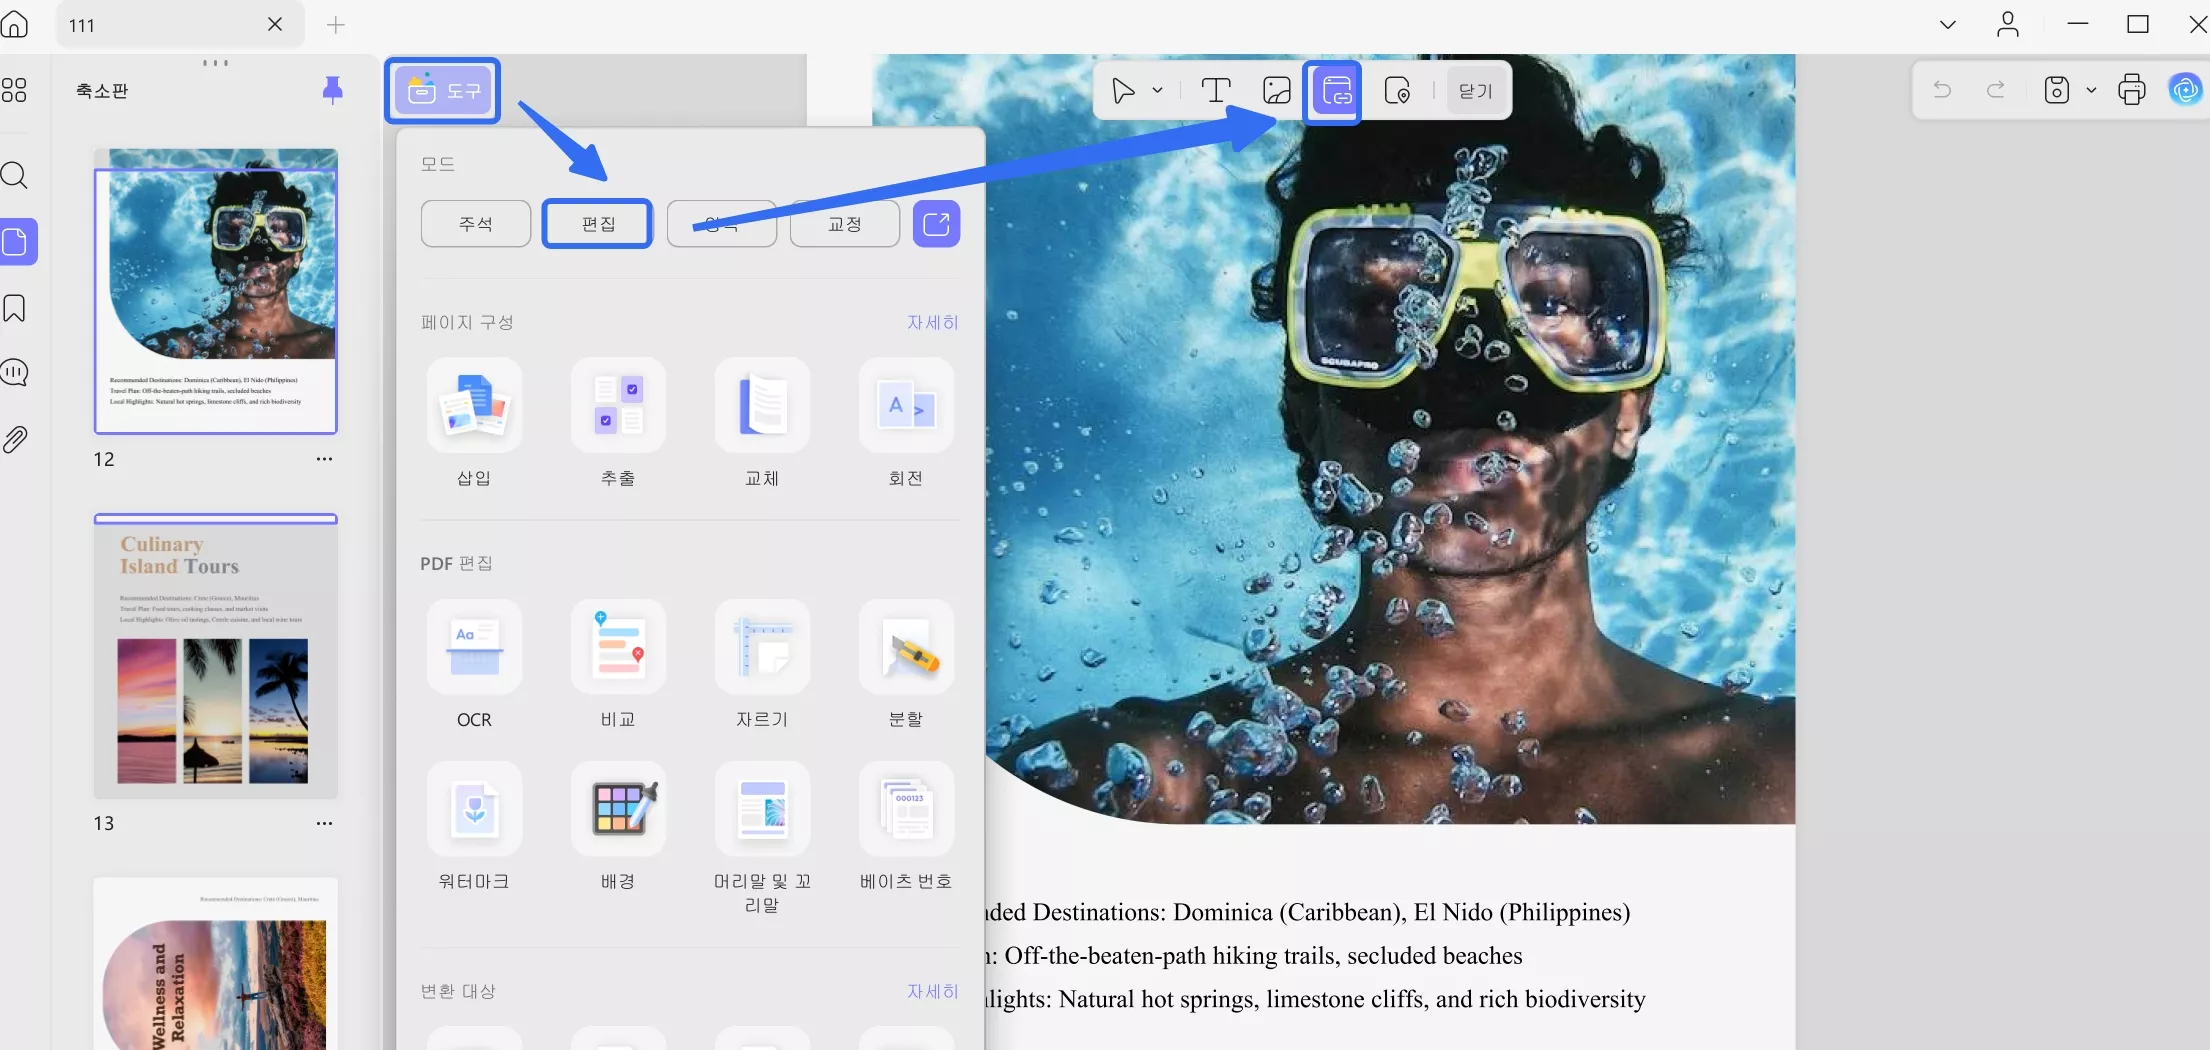Open more options for page 13

[324, 823]
